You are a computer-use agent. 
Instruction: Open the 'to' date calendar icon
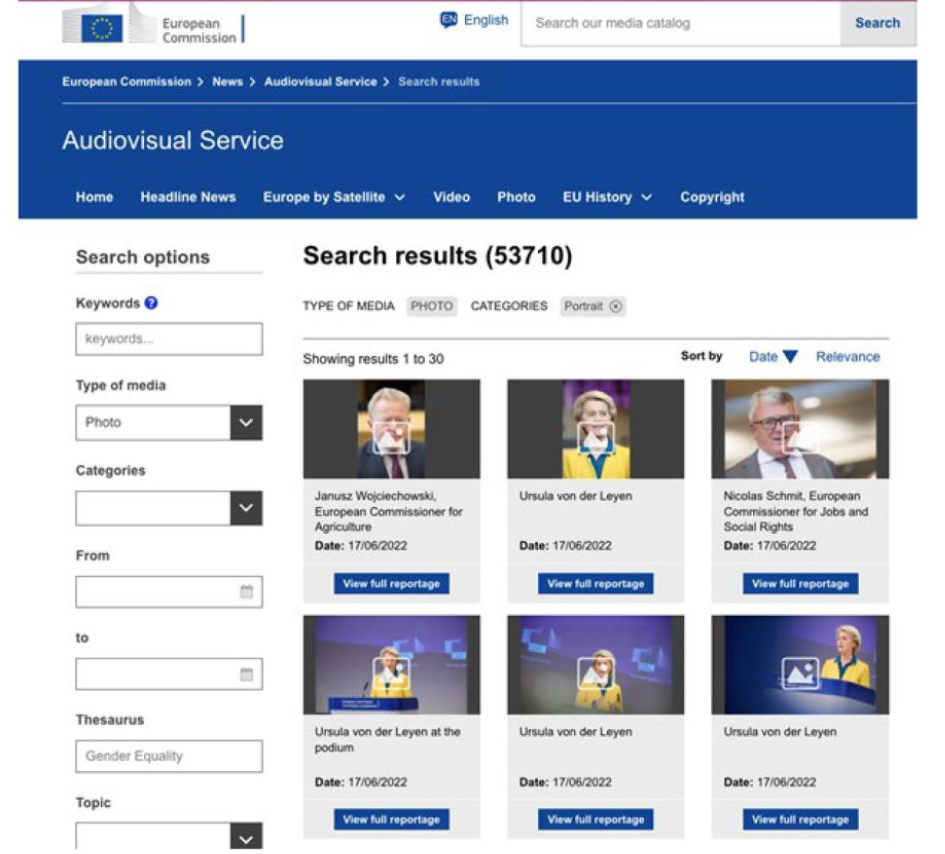click(x=246, y=674)
